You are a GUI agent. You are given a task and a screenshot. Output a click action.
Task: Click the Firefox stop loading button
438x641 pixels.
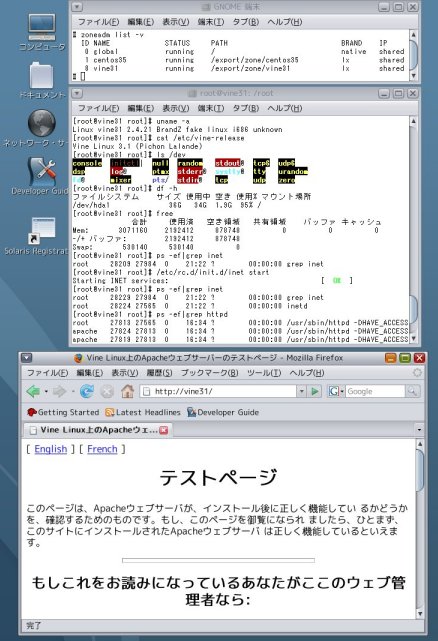click(x=107, y=391)
